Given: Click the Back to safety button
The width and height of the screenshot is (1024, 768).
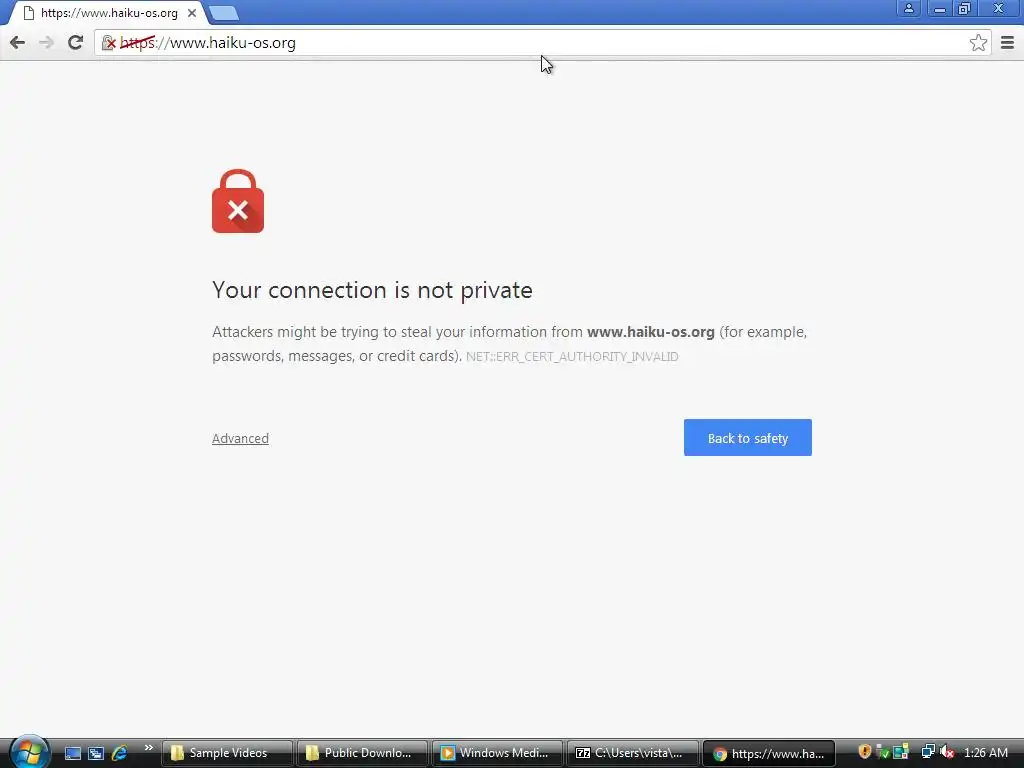Looking at the screenshot, I should click(748, 438).
